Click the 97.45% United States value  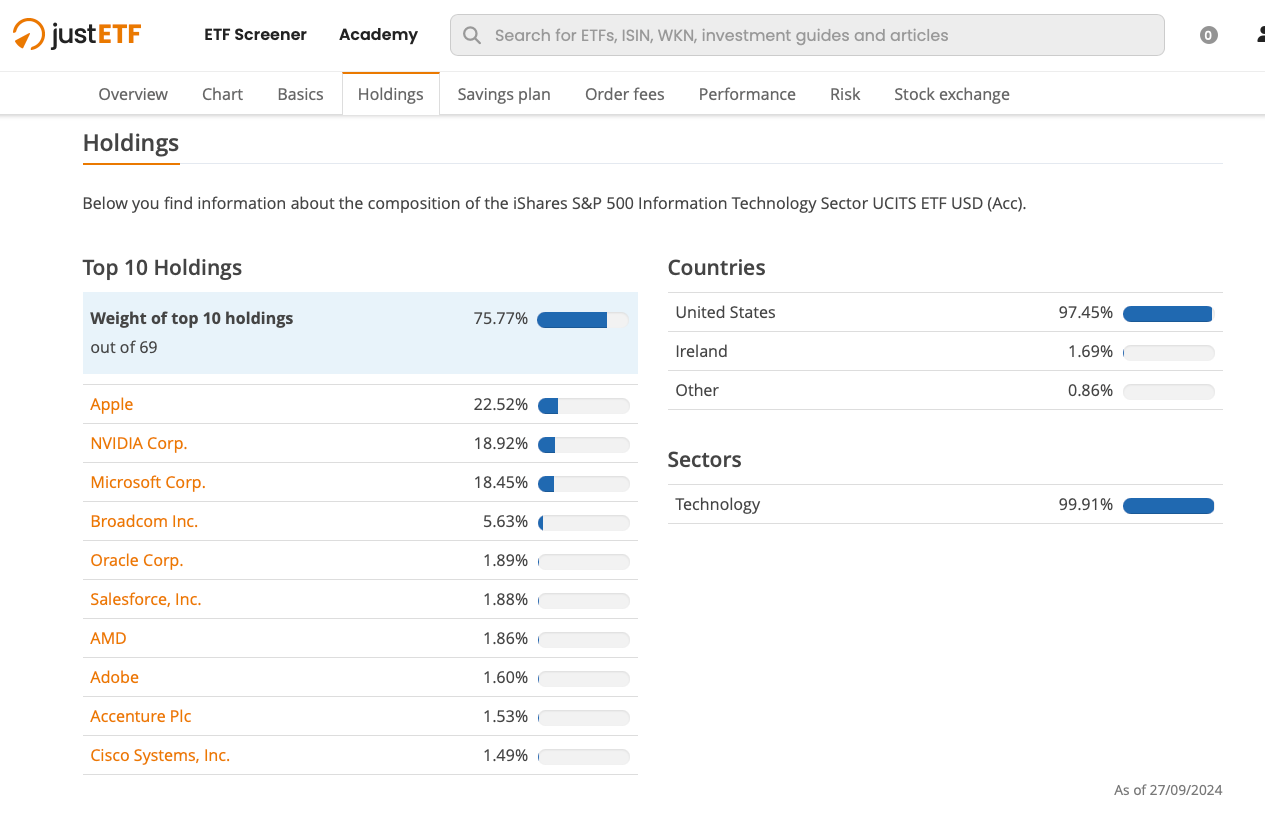(1086, 312)
